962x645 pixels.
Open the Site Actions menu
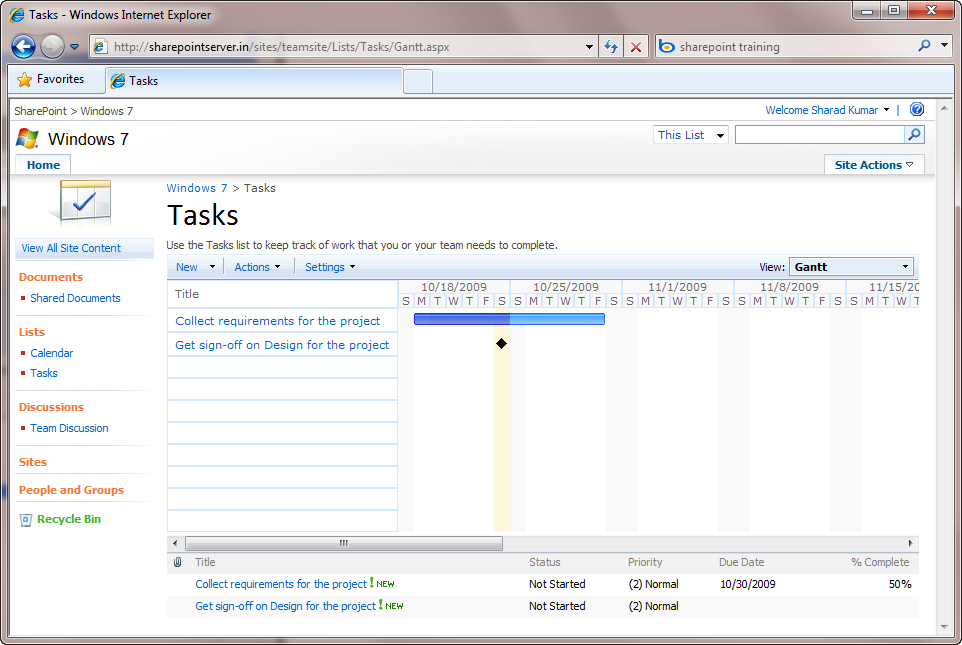[x=874, y=165]
